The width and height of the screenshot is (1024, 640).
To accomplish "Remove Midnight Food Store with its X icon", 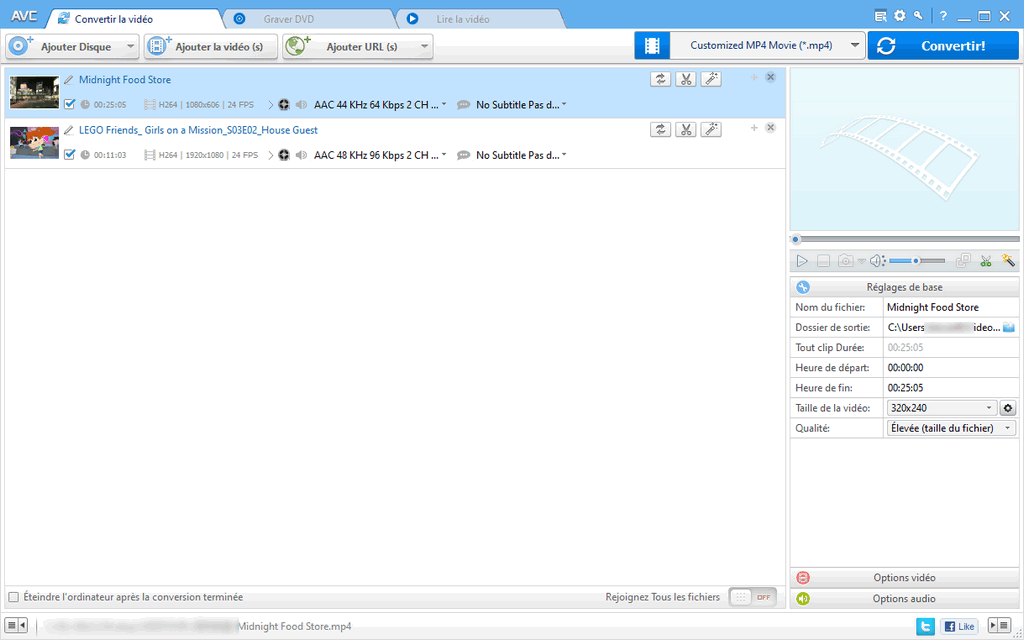I will pyautogui.click(x=771, y=77).
